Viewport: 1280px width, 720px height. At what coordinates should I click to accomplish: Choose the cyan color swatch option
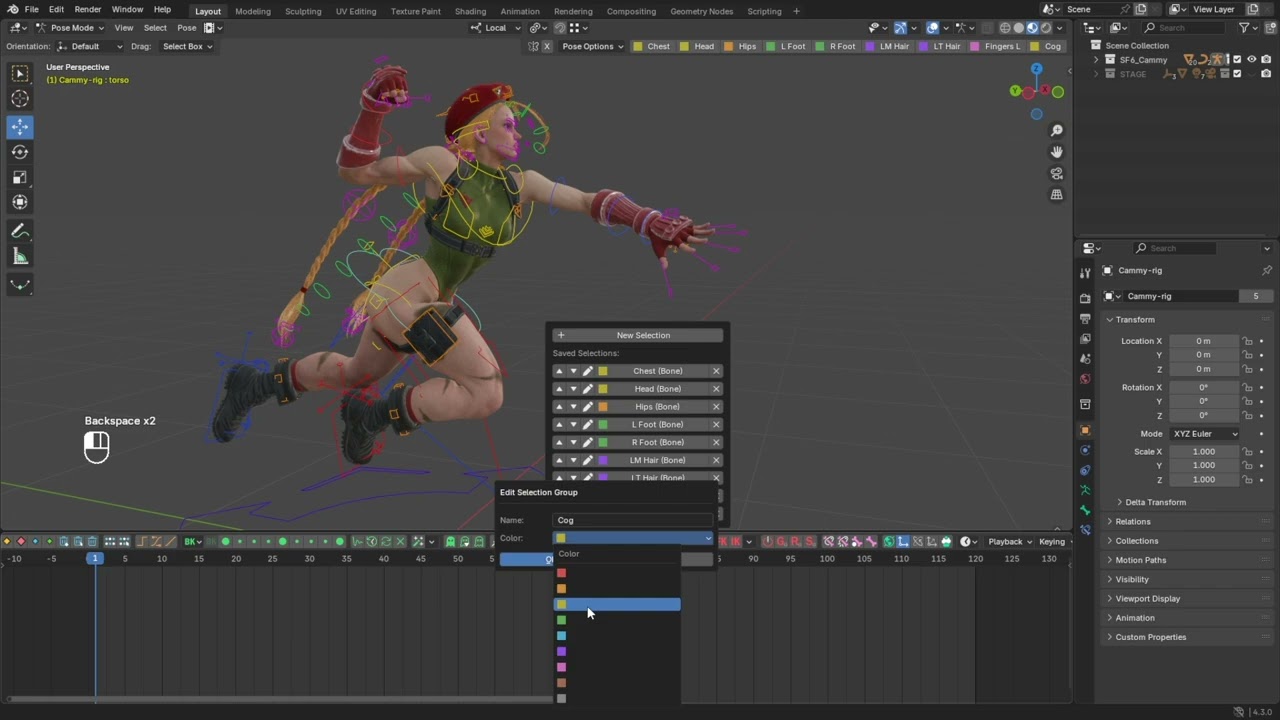tap(562, 636)
